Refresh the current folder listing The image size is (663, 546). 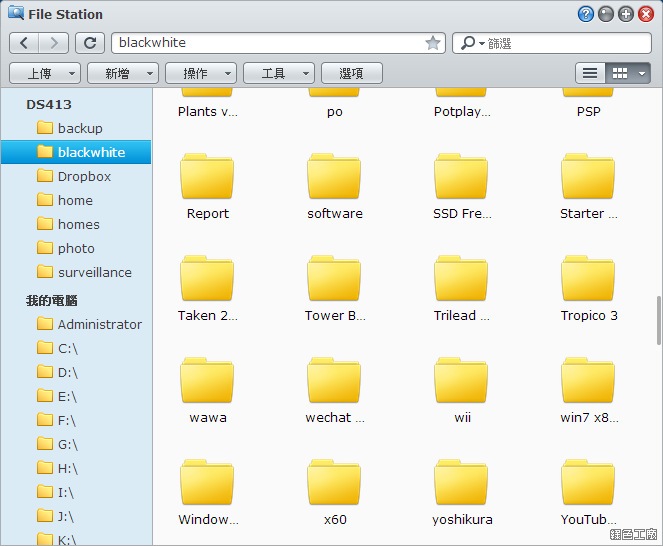[x=90, y=43]
